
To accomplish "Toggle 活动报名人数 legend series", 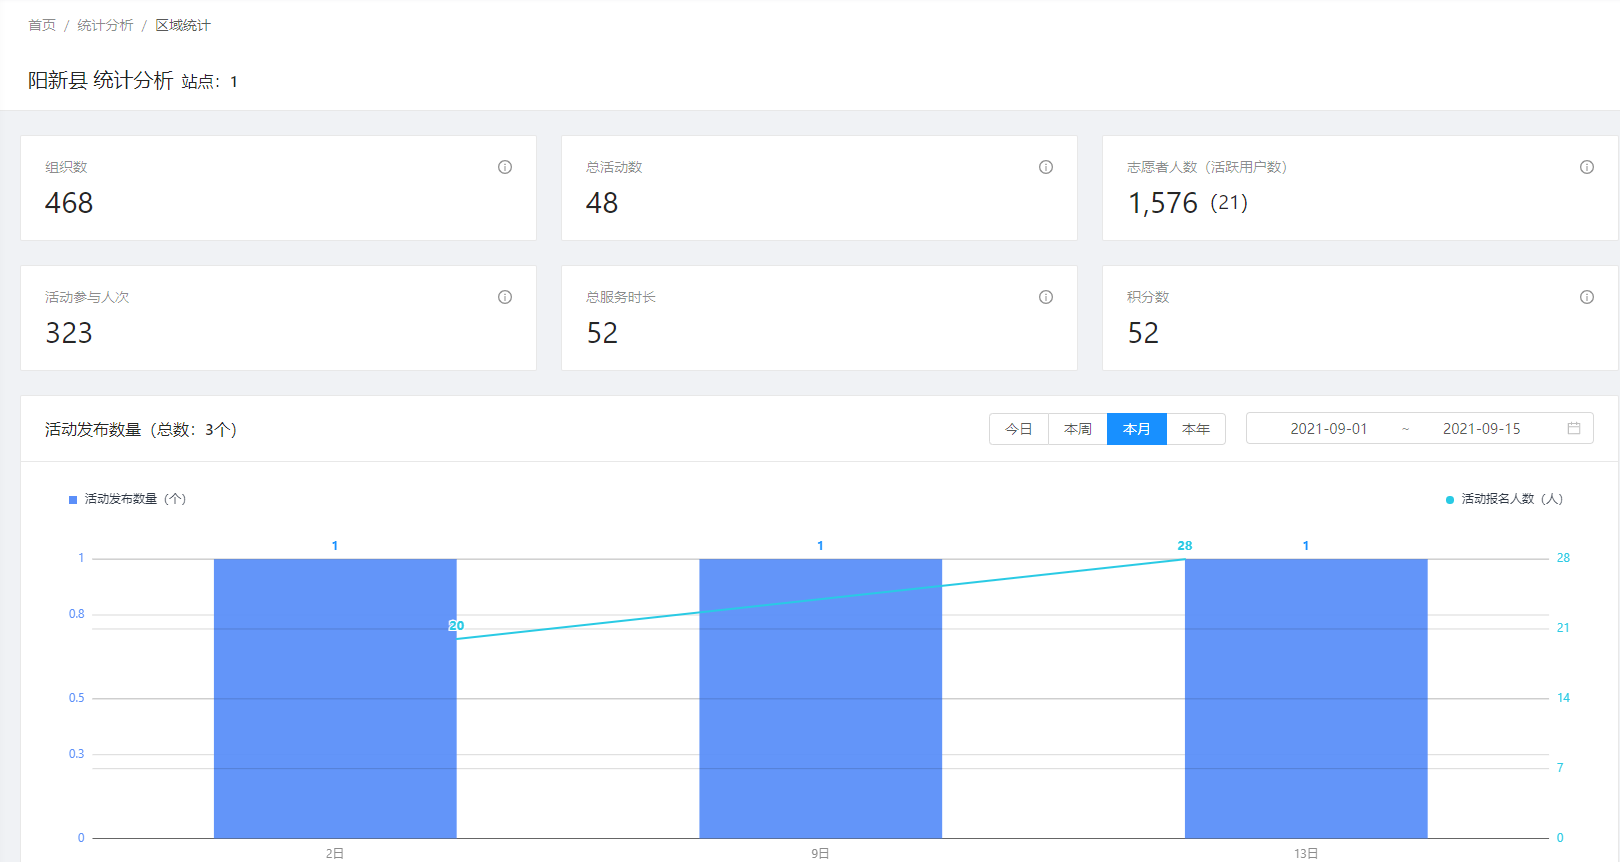I will coord(1504,499).
